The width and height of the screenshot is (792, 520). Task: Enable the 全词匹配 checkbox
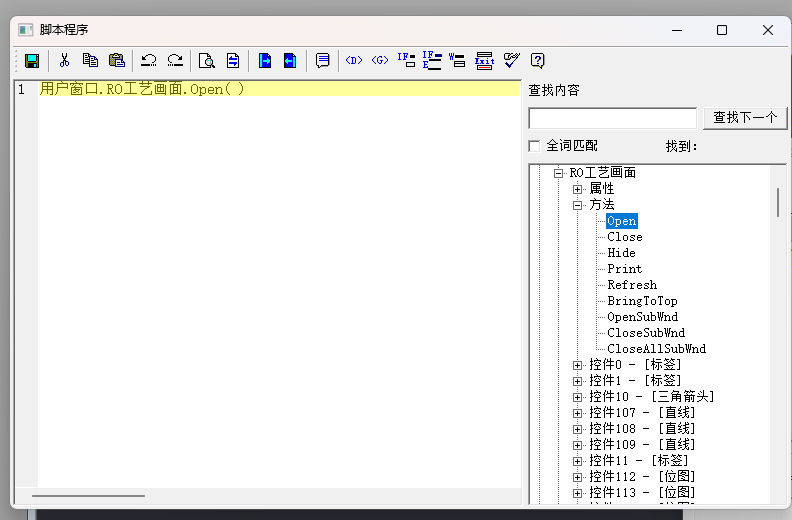click(x=534, y=146)
